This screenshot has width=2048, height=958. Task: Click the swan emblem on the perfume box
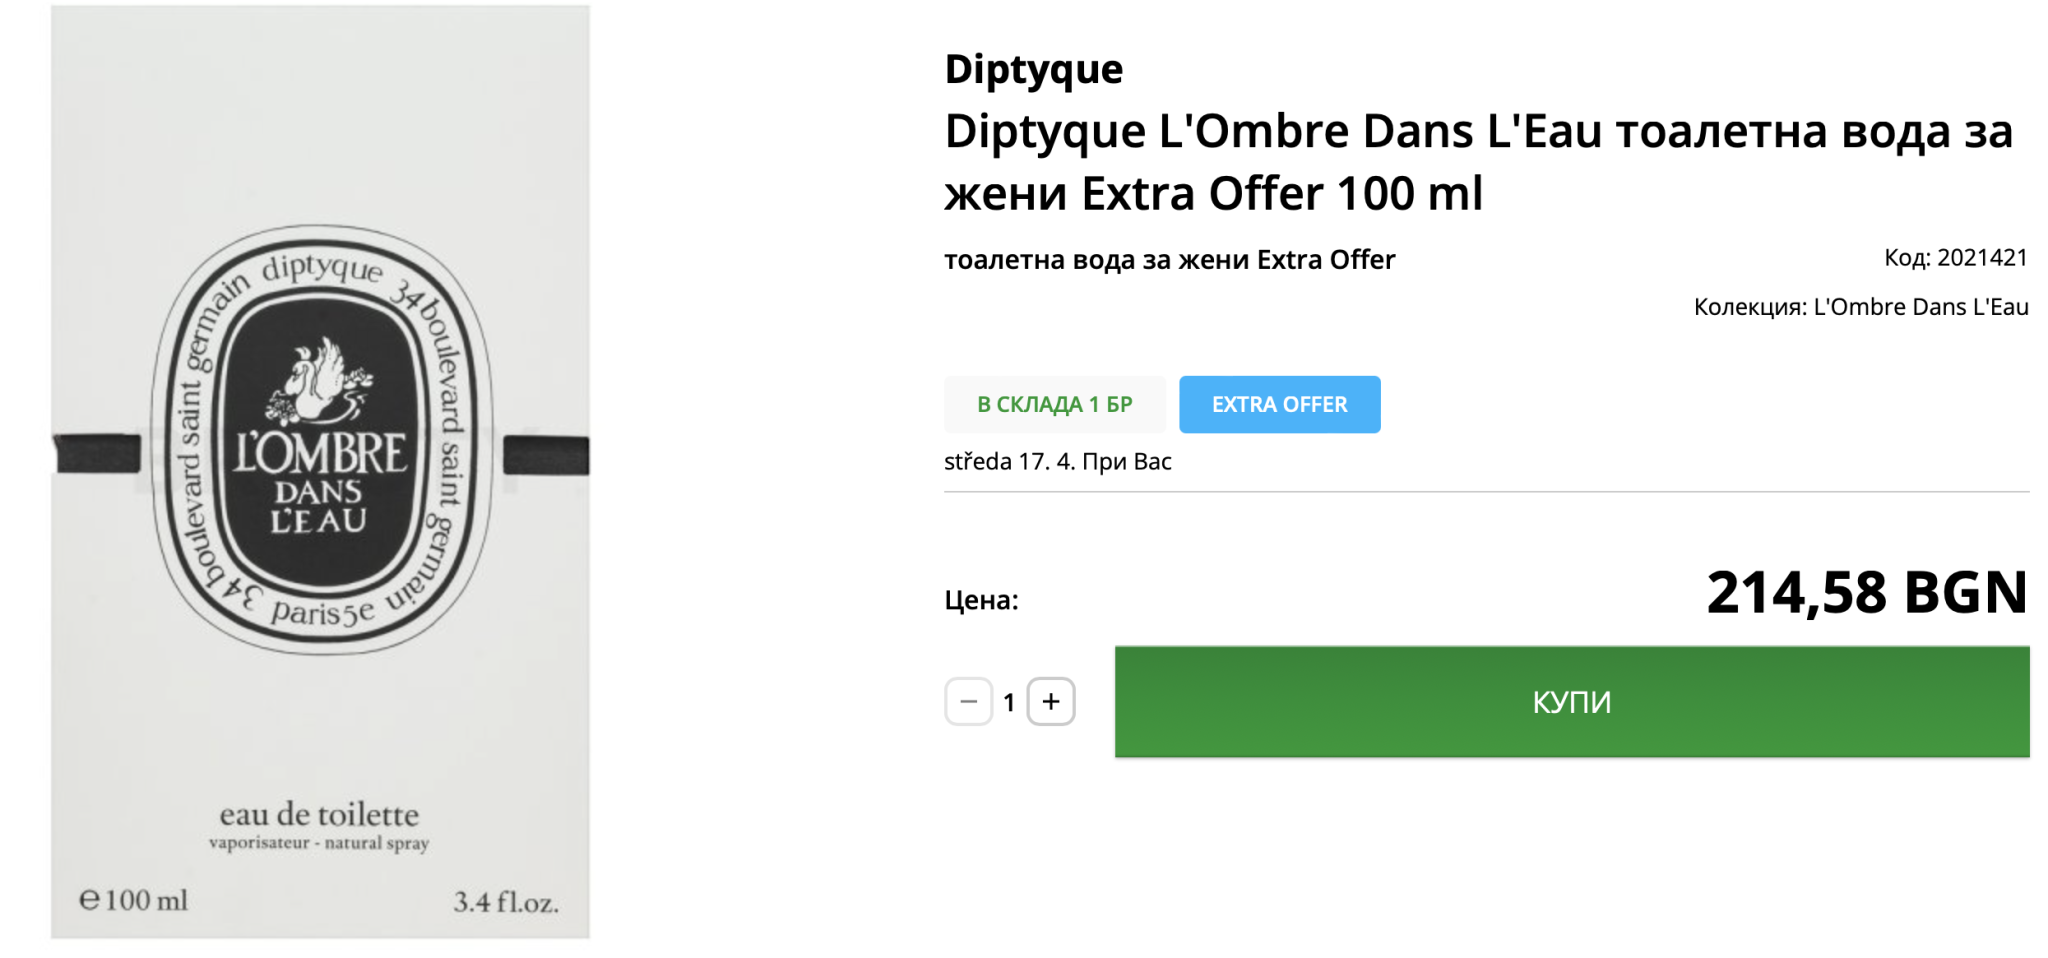pyautogui.click(x=320, y=380)
